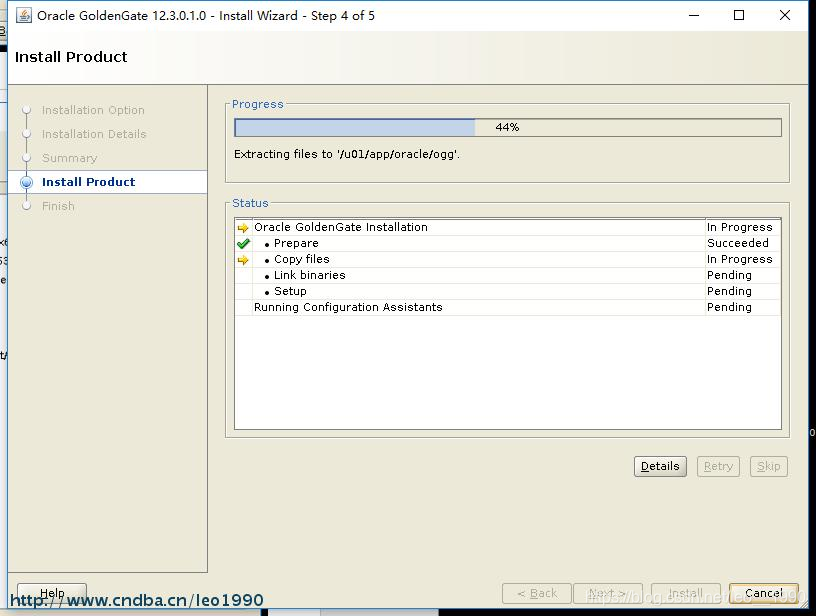Select the Installation Details wizard step

94,134
